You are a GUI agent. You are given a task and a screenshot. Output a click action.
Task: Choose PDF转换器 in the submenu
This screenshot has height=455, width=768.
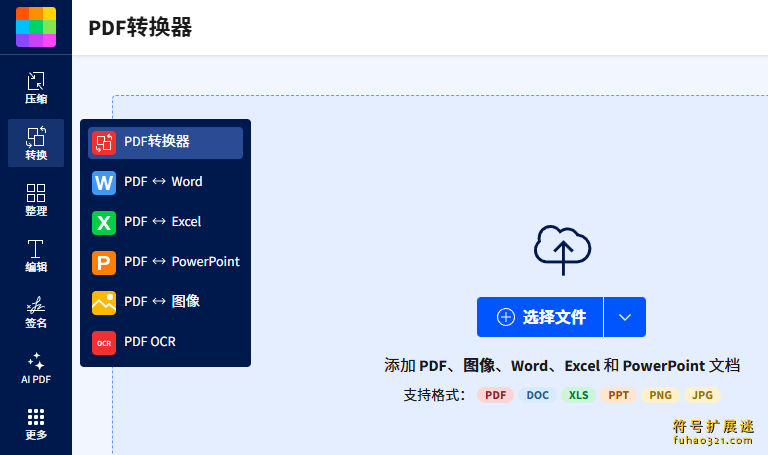(x=166, y=143)
